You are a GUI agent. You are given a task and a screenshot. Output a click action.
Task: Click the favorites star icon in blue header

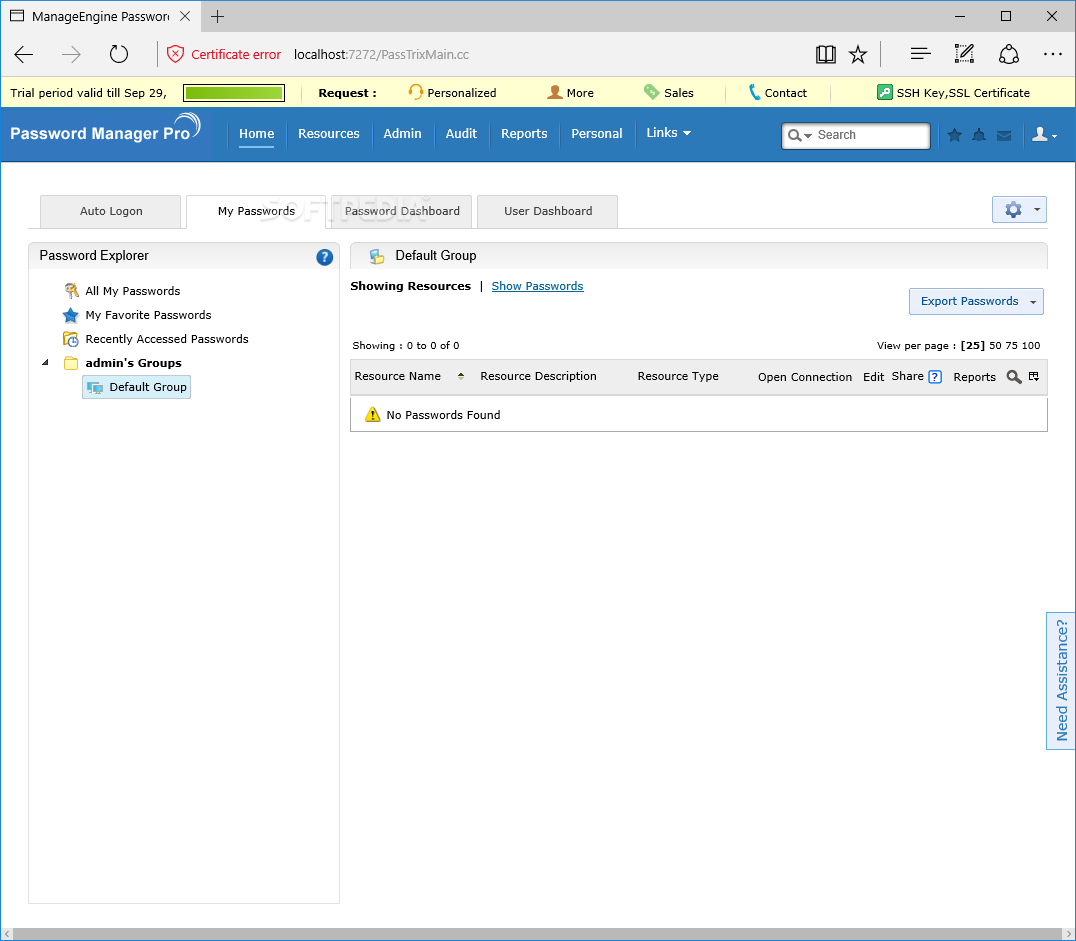pyautogui.click(x=954, y=135)
